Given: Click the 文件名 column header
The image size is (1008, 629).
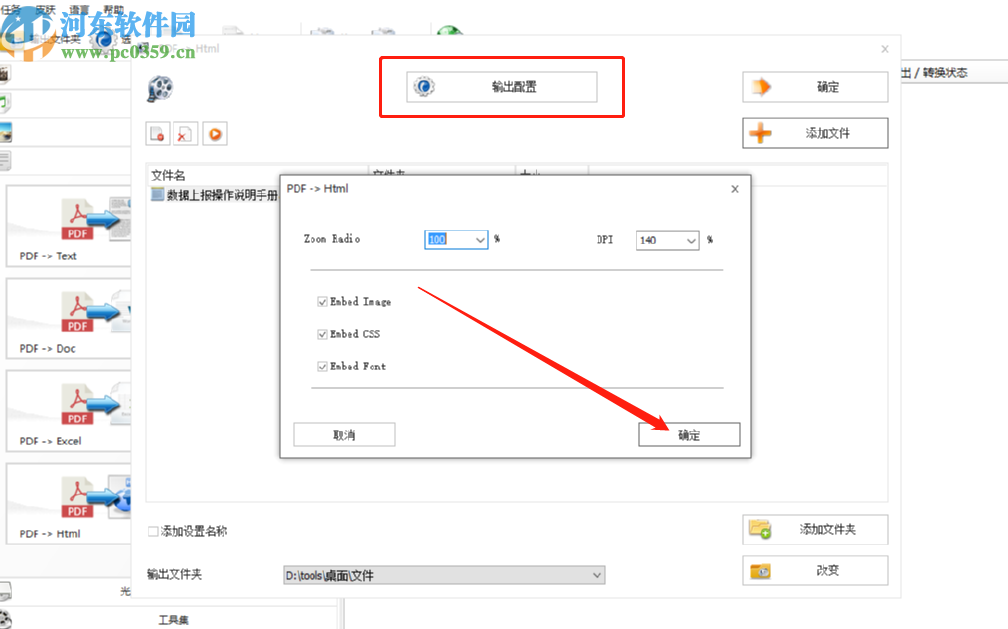Looking at the screenshot, I should tap(257, 175).
